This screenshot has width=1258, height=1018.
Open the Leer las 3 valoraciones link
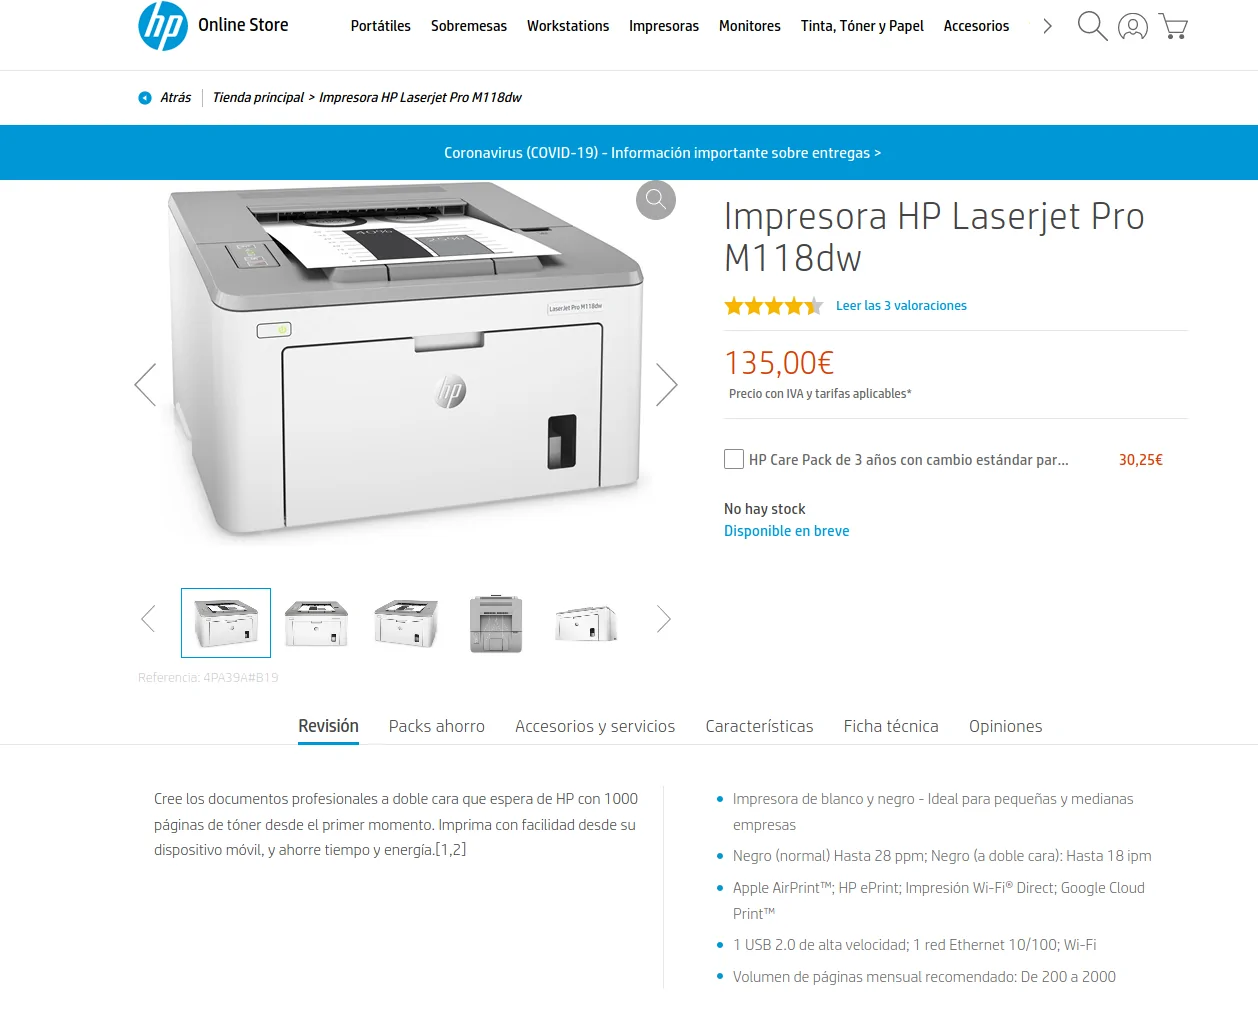click(901, 306)
